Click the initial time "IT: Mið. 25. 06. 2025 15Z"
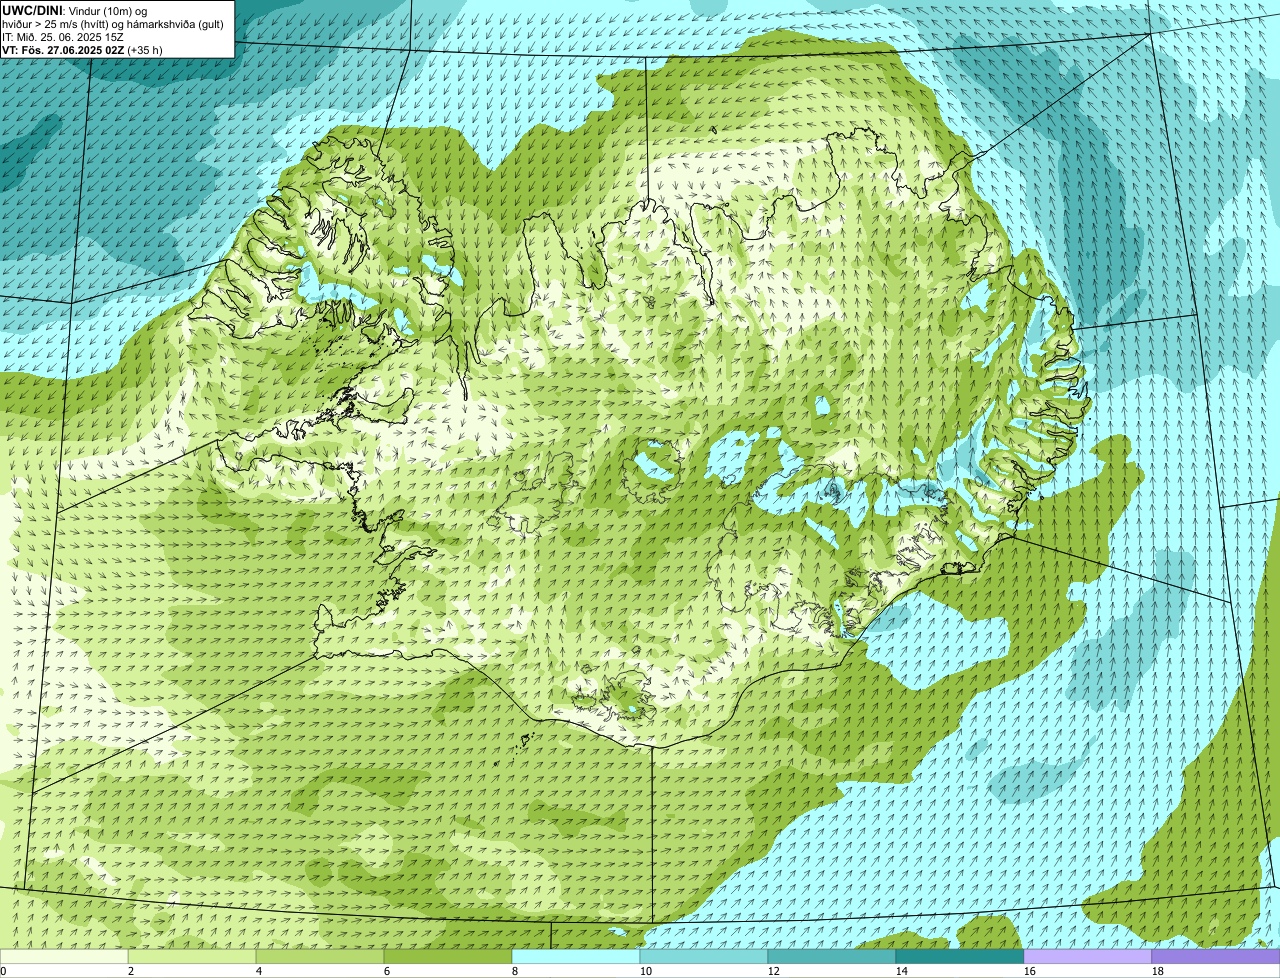 pyautogui.click(x=63, y=36)
